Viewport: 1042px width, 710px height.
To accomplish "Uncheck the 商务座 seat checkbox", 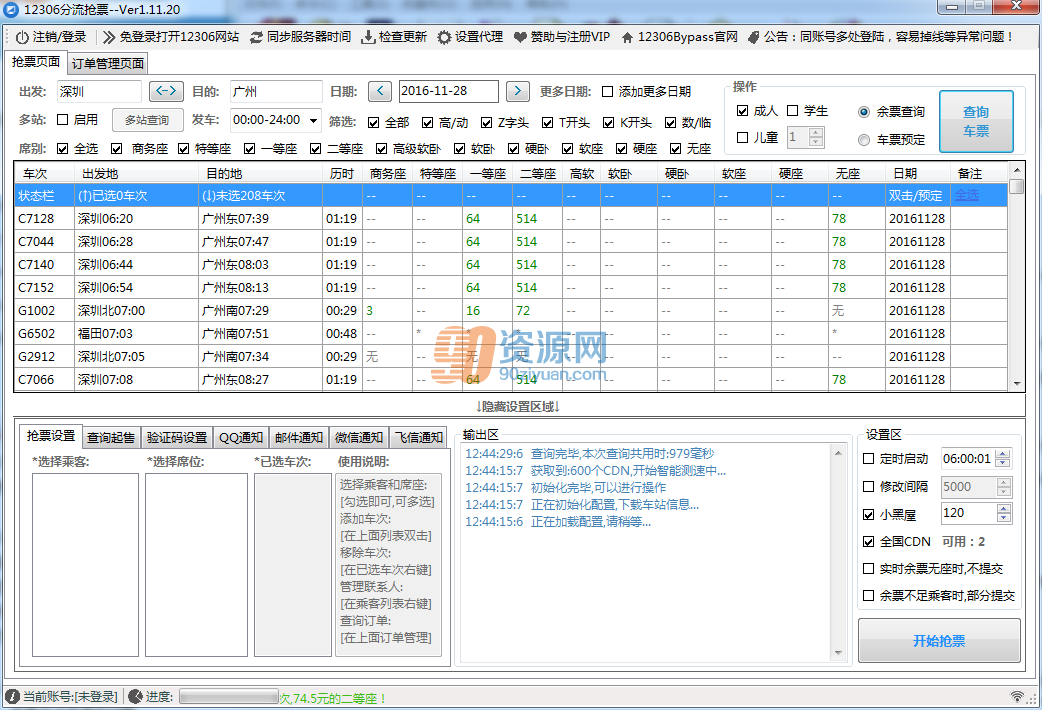I will (117, 149).
